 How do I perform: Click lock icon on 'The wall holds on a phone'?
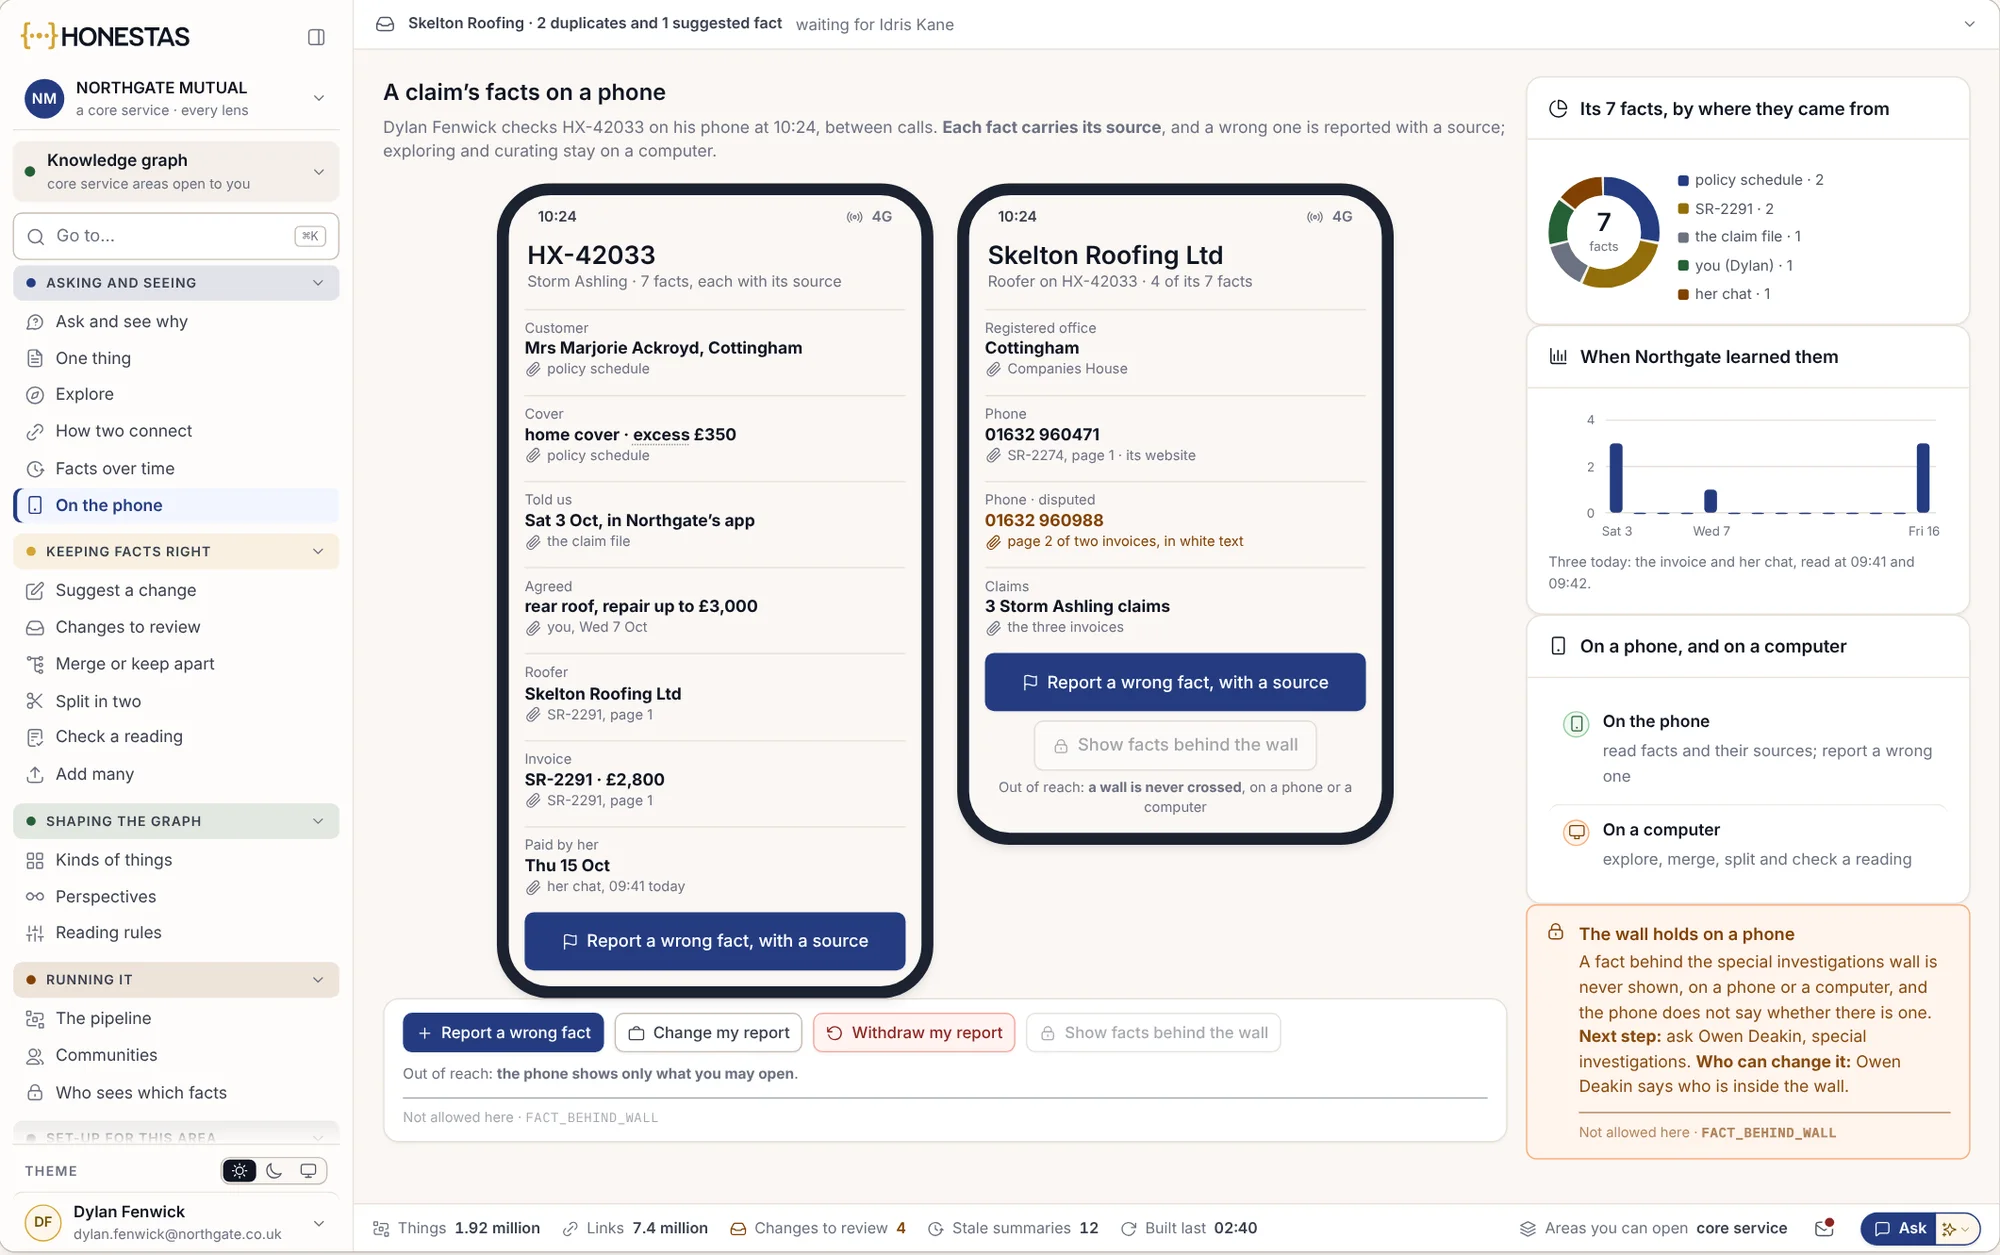[1556, 932]
